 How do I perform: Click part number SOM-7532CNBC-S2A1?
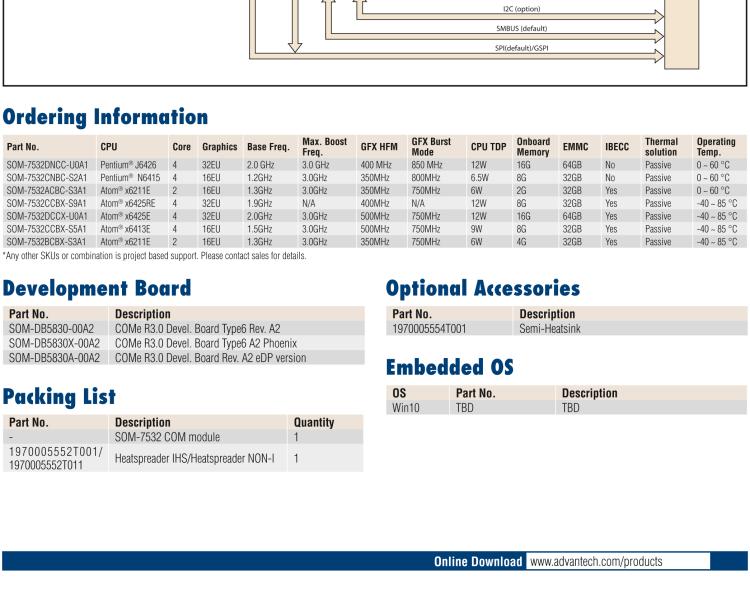[47, 176]
